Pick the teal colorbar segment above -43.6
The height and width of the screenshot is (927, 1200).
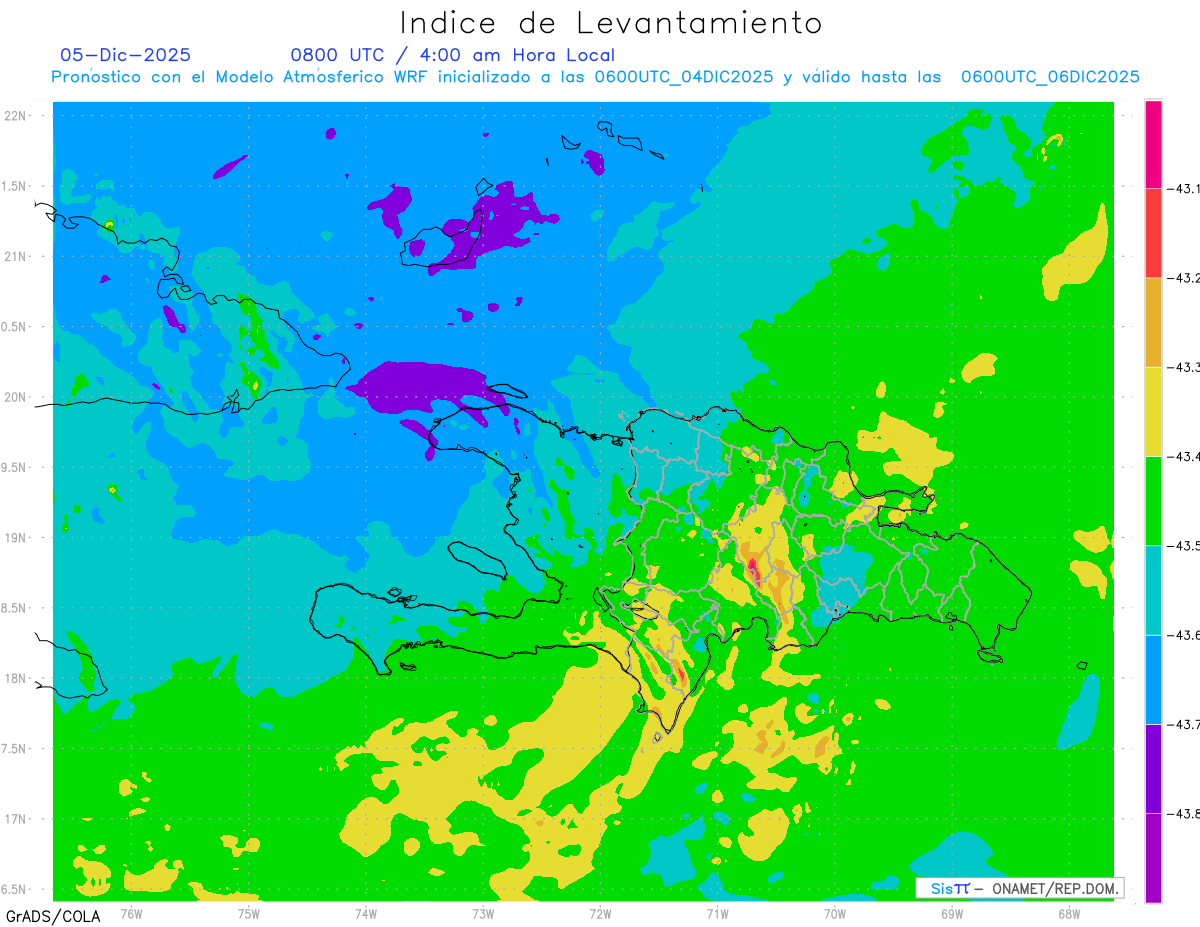(x=1153, y=590)
